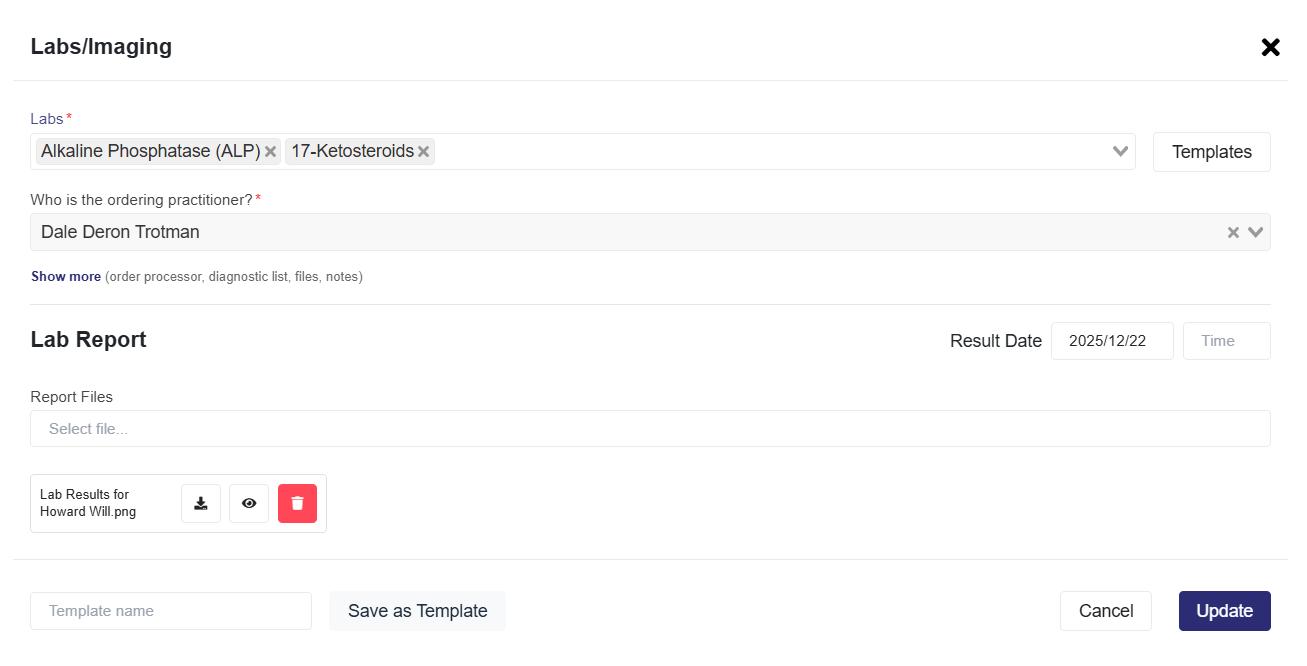The image size is (1307, 666).
Task: Close the Labs/Imaging dialog
Action: tap(1270, 47)
